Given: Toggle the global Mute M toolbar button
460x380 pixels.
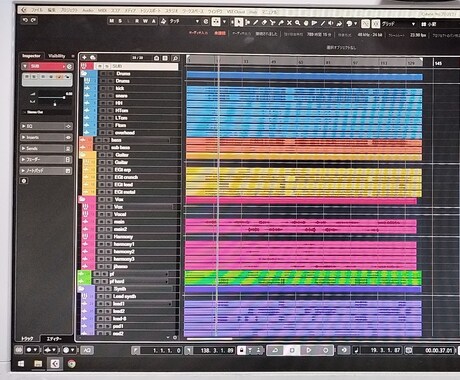Looking at the screenshot, I should 111,21.
